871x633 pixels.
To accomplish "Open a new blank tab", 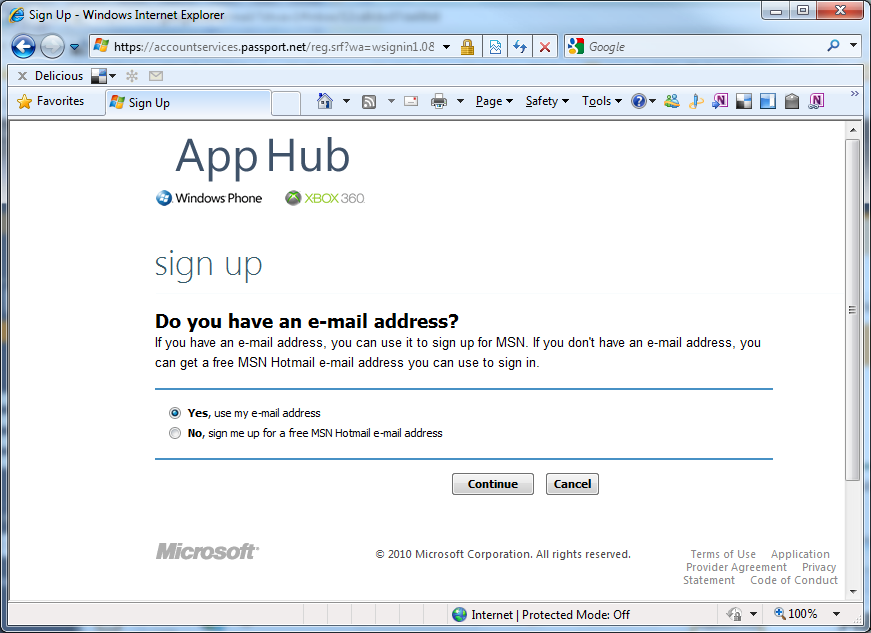I will (x=286, y=103).
